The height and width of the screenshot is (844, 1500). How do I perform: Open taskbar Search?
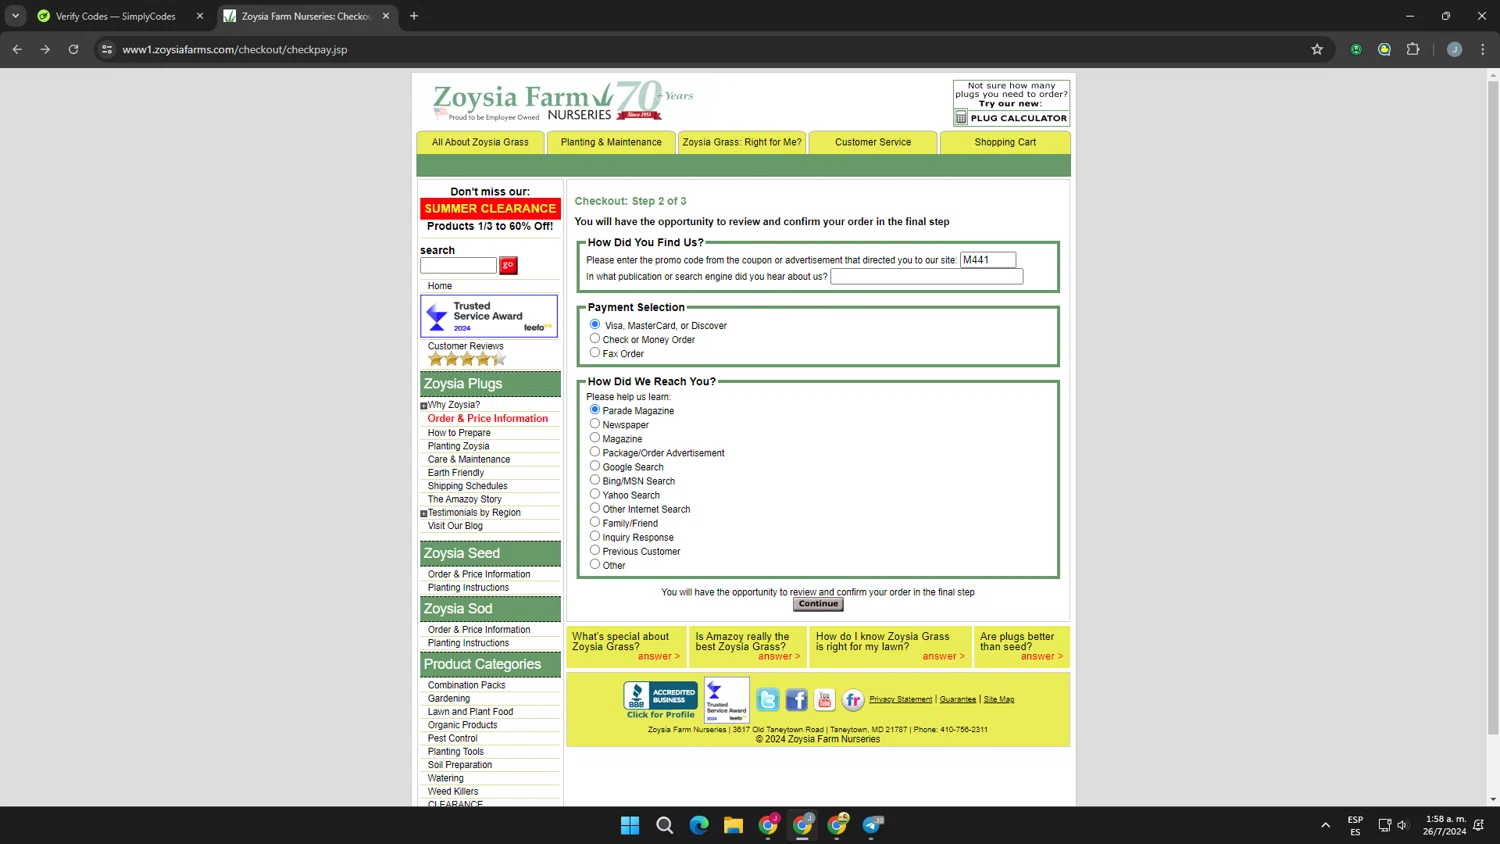coord(664,825)
